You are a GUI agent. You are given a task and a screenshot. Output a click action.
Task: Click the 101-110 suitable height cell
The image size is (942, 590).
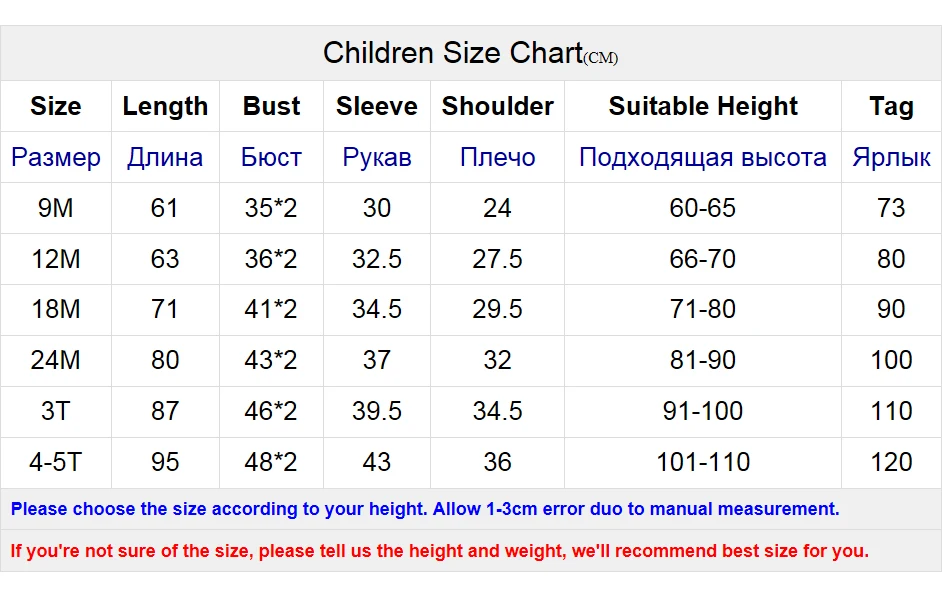tap(703, 463)
